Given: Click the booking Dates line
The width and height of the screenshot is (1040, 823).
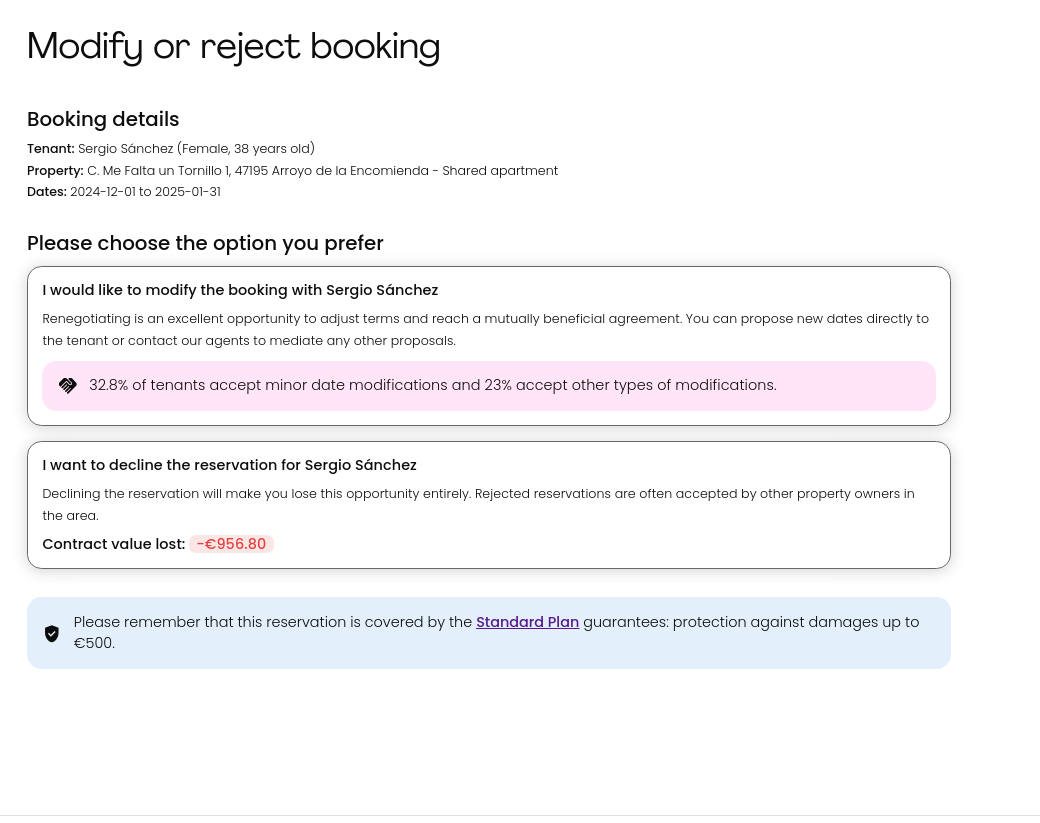Looking at the screenshot, I should pos(124,192).
